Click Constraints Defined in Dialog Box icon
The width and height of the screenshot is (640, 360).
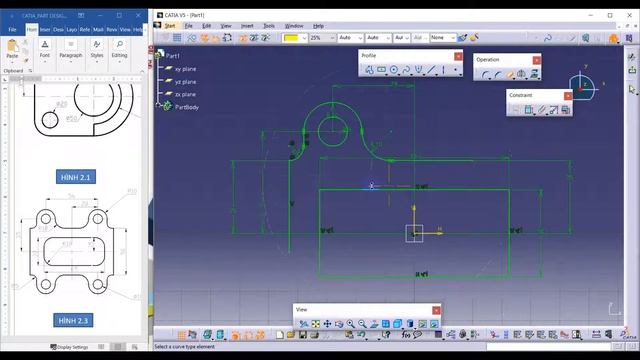point(516,110)
